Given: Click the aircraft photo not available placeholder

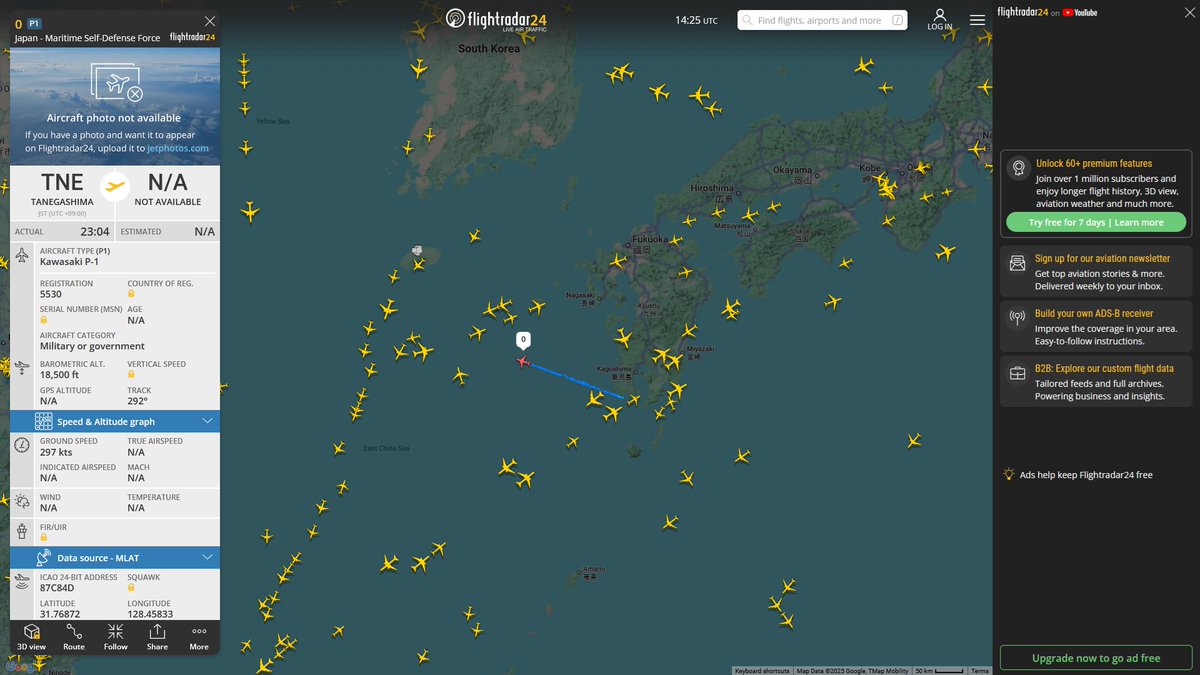Looking at the screenshot, I should point(115,106).
